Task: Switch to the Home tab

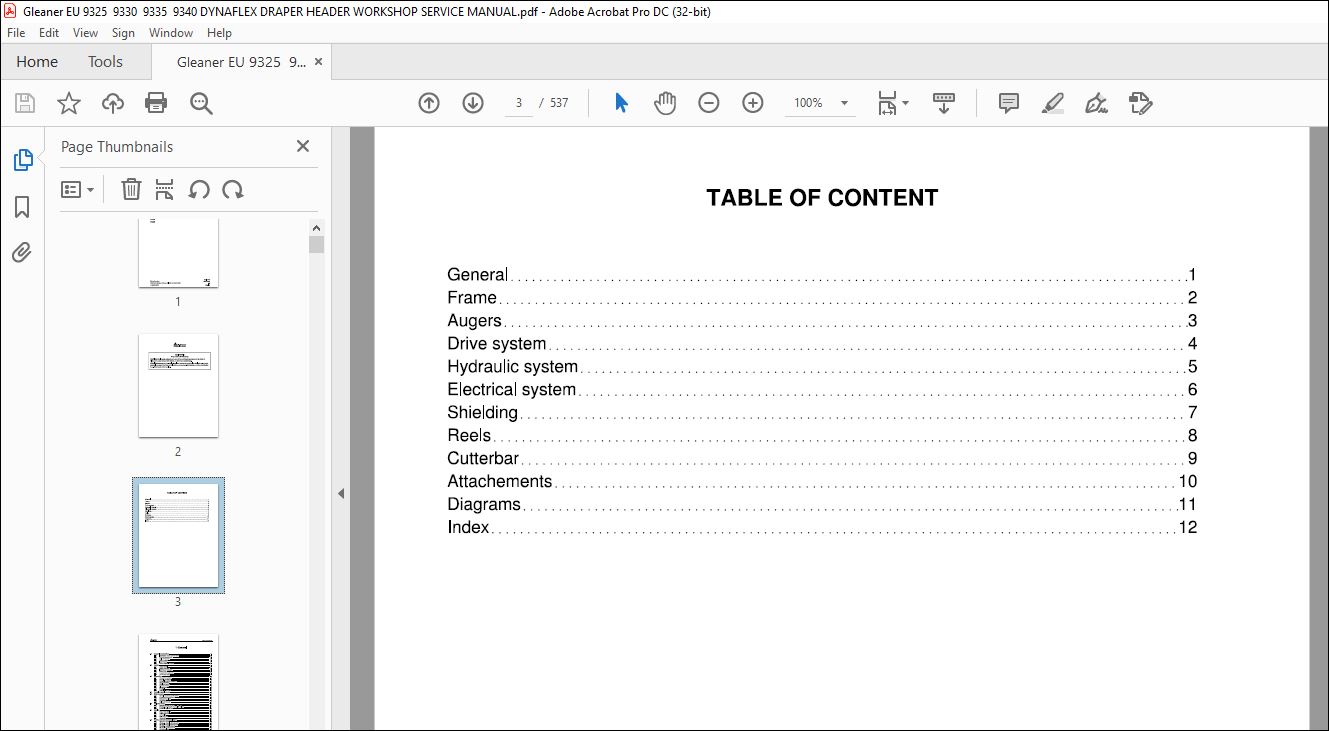Action: (37, 62)
